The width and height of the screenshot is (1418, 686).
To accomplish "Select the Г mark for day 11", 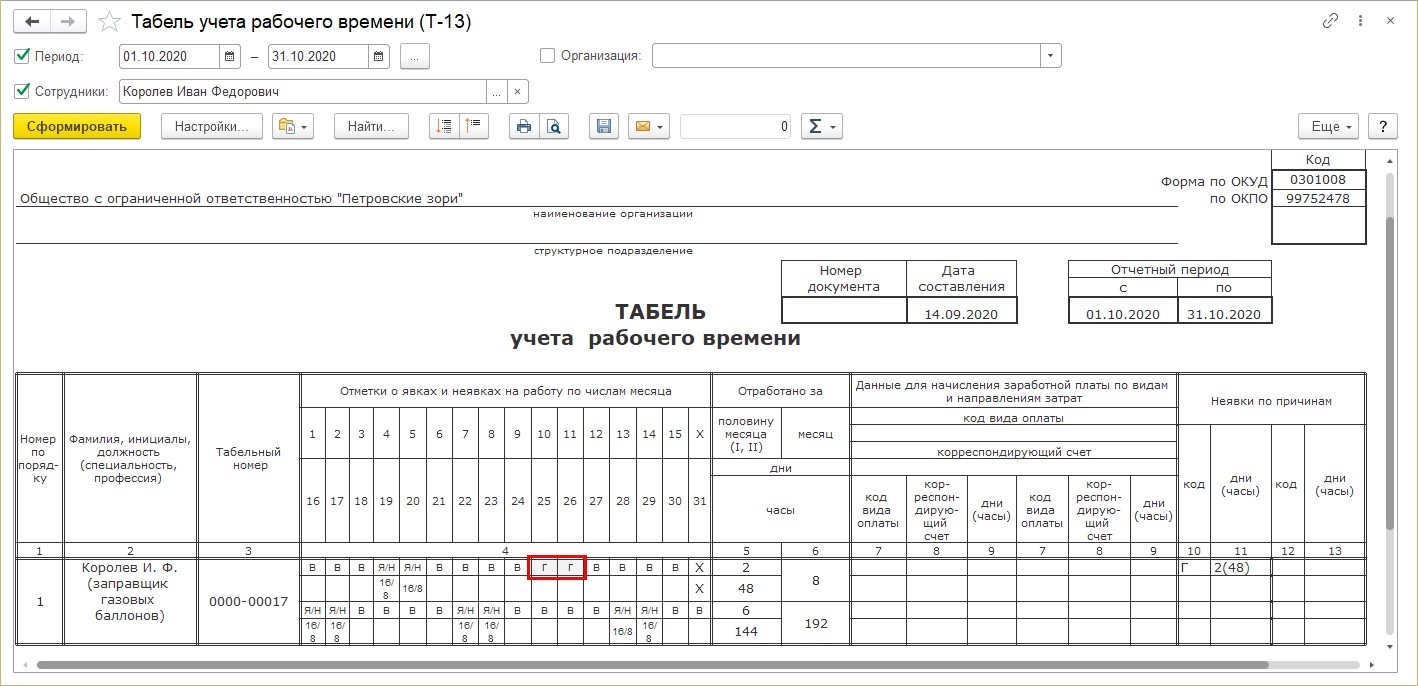I will point(570,568).
